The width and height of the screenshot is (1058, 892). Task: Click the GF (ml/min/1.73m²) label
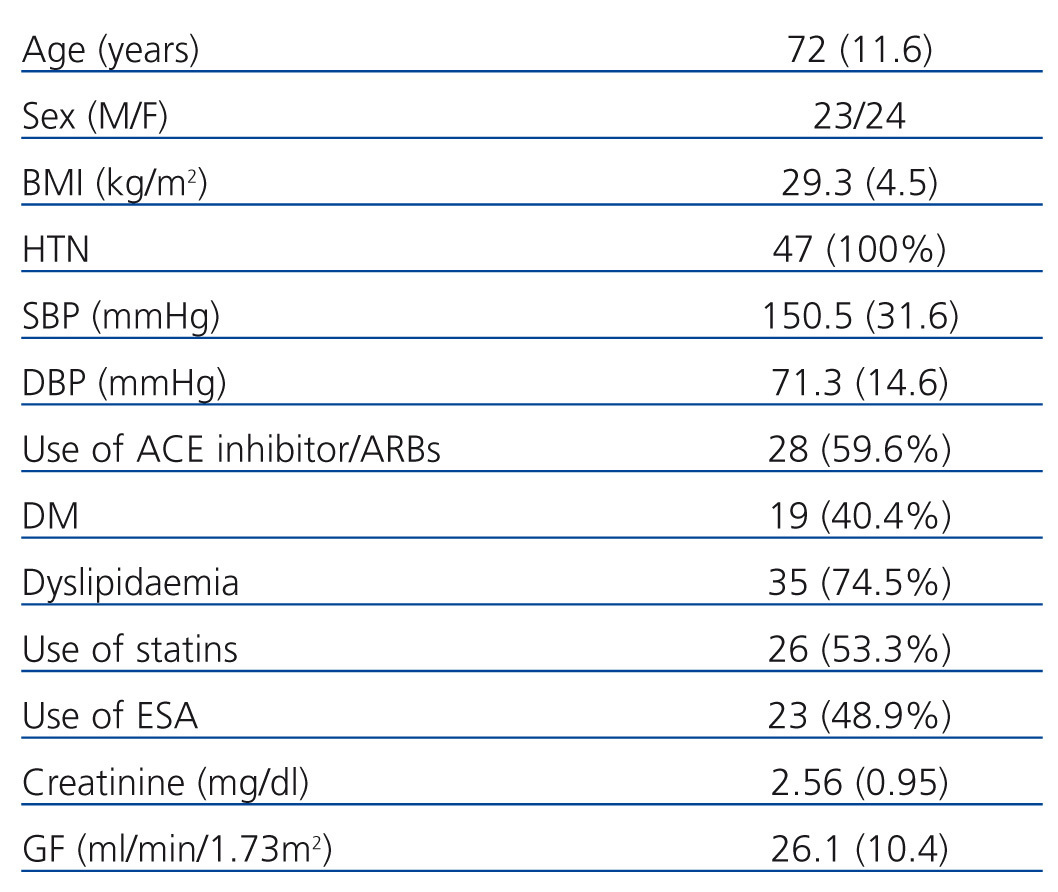(177, 849)
